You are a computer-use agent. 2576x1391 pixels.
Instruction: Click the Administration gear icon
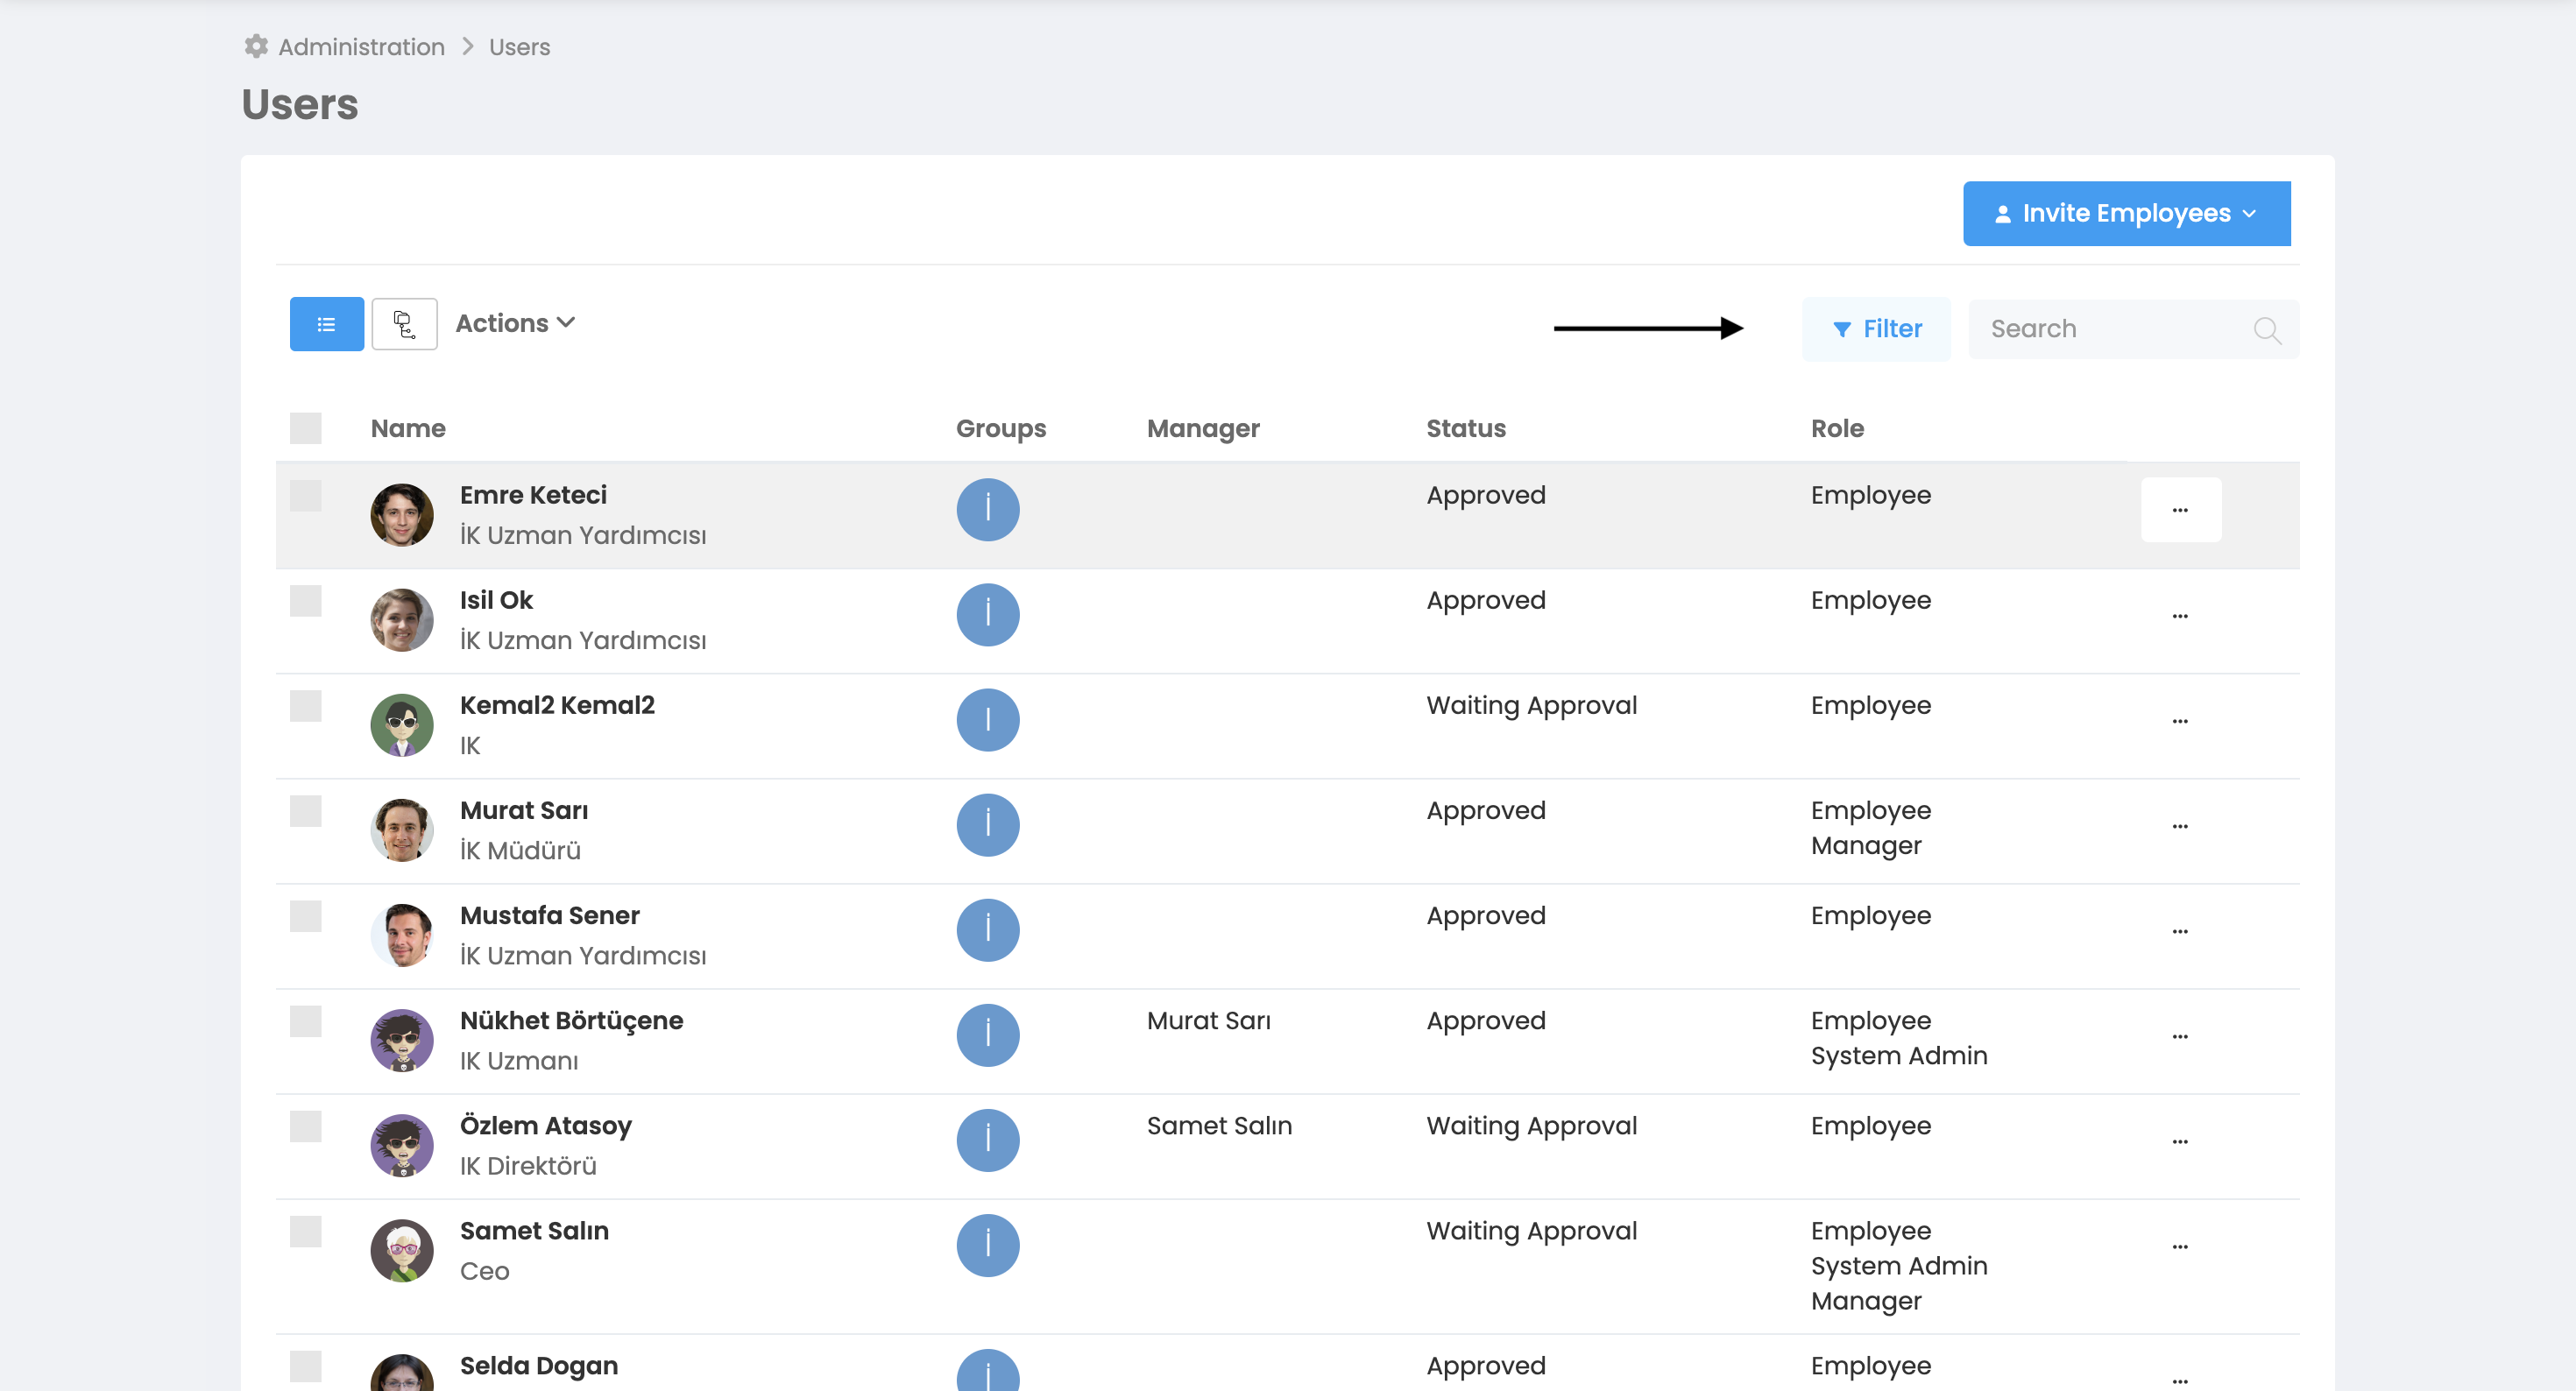point(256,47)
